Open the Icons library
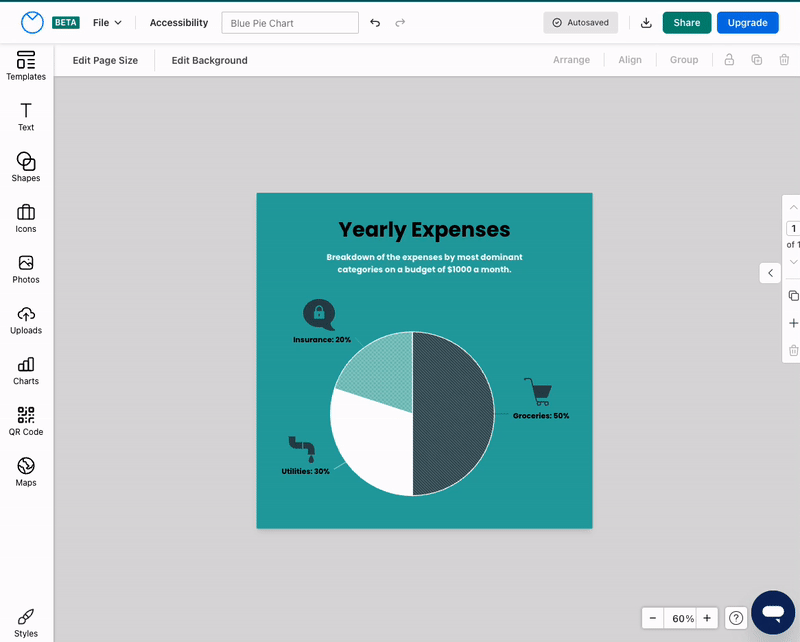 (25, 218)
